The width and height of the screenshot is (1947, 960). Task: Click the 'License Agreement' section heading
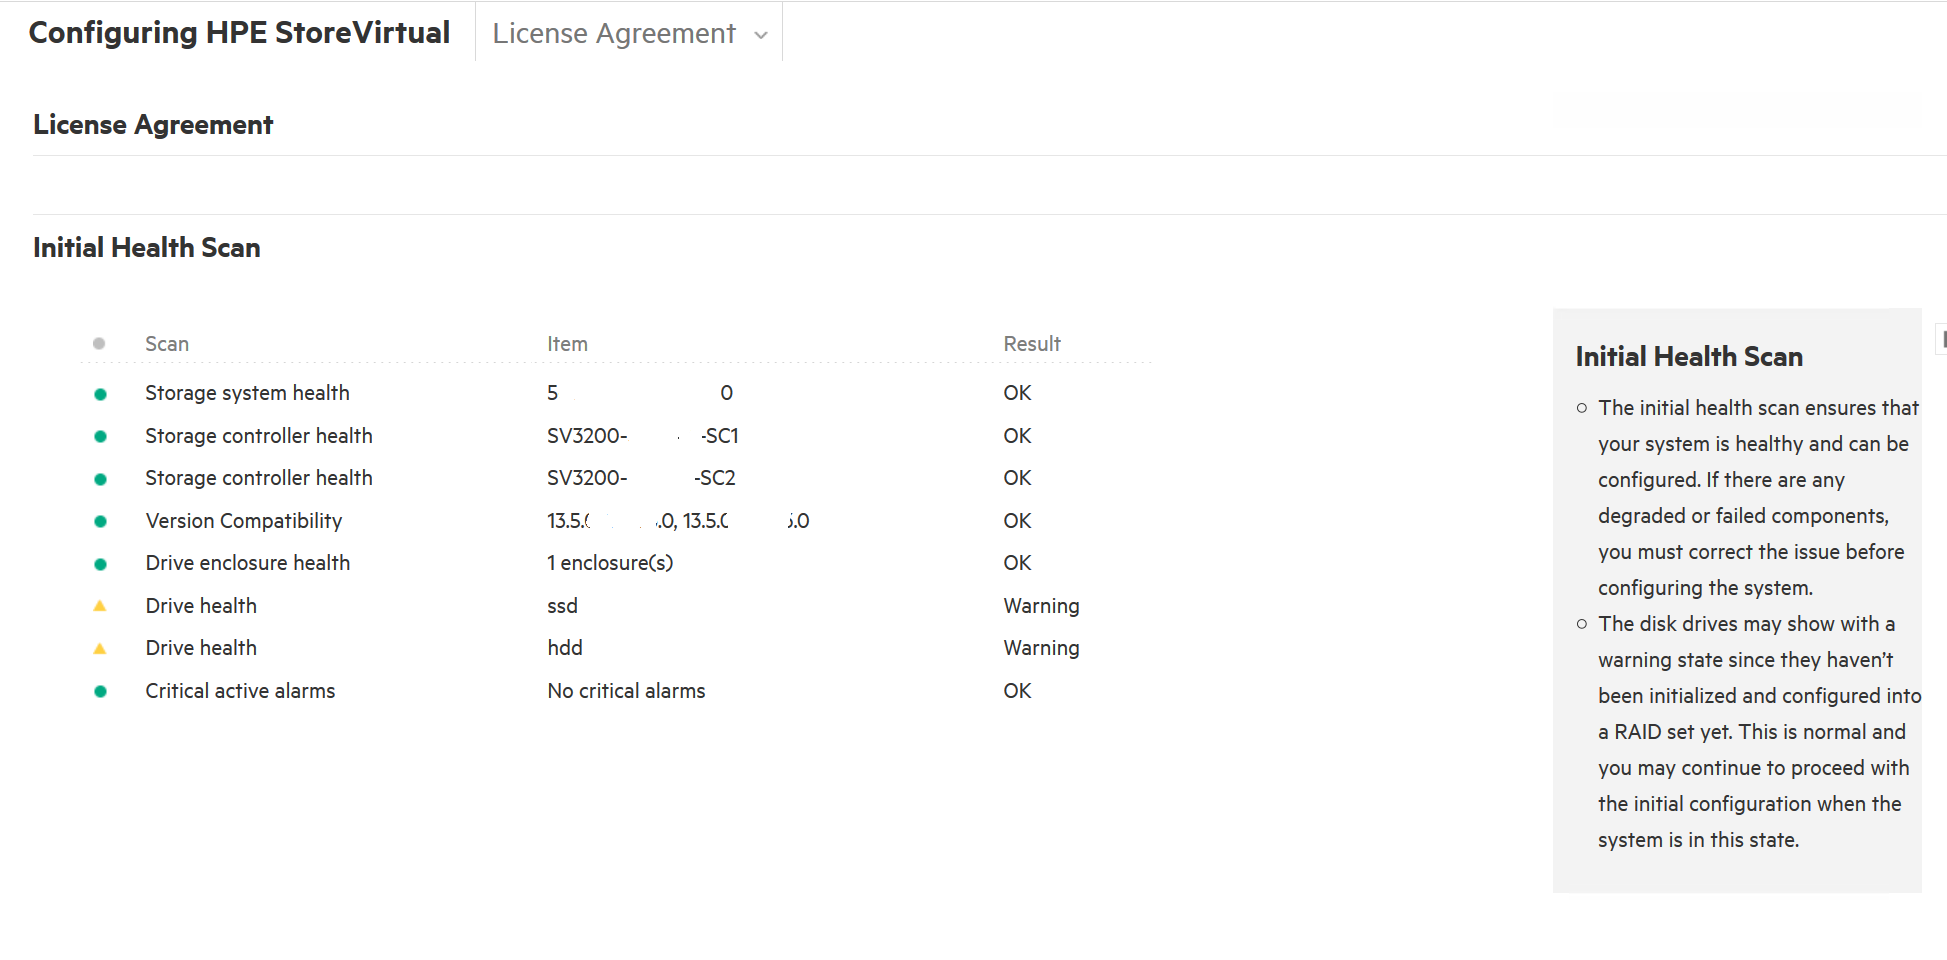point(153,125)
